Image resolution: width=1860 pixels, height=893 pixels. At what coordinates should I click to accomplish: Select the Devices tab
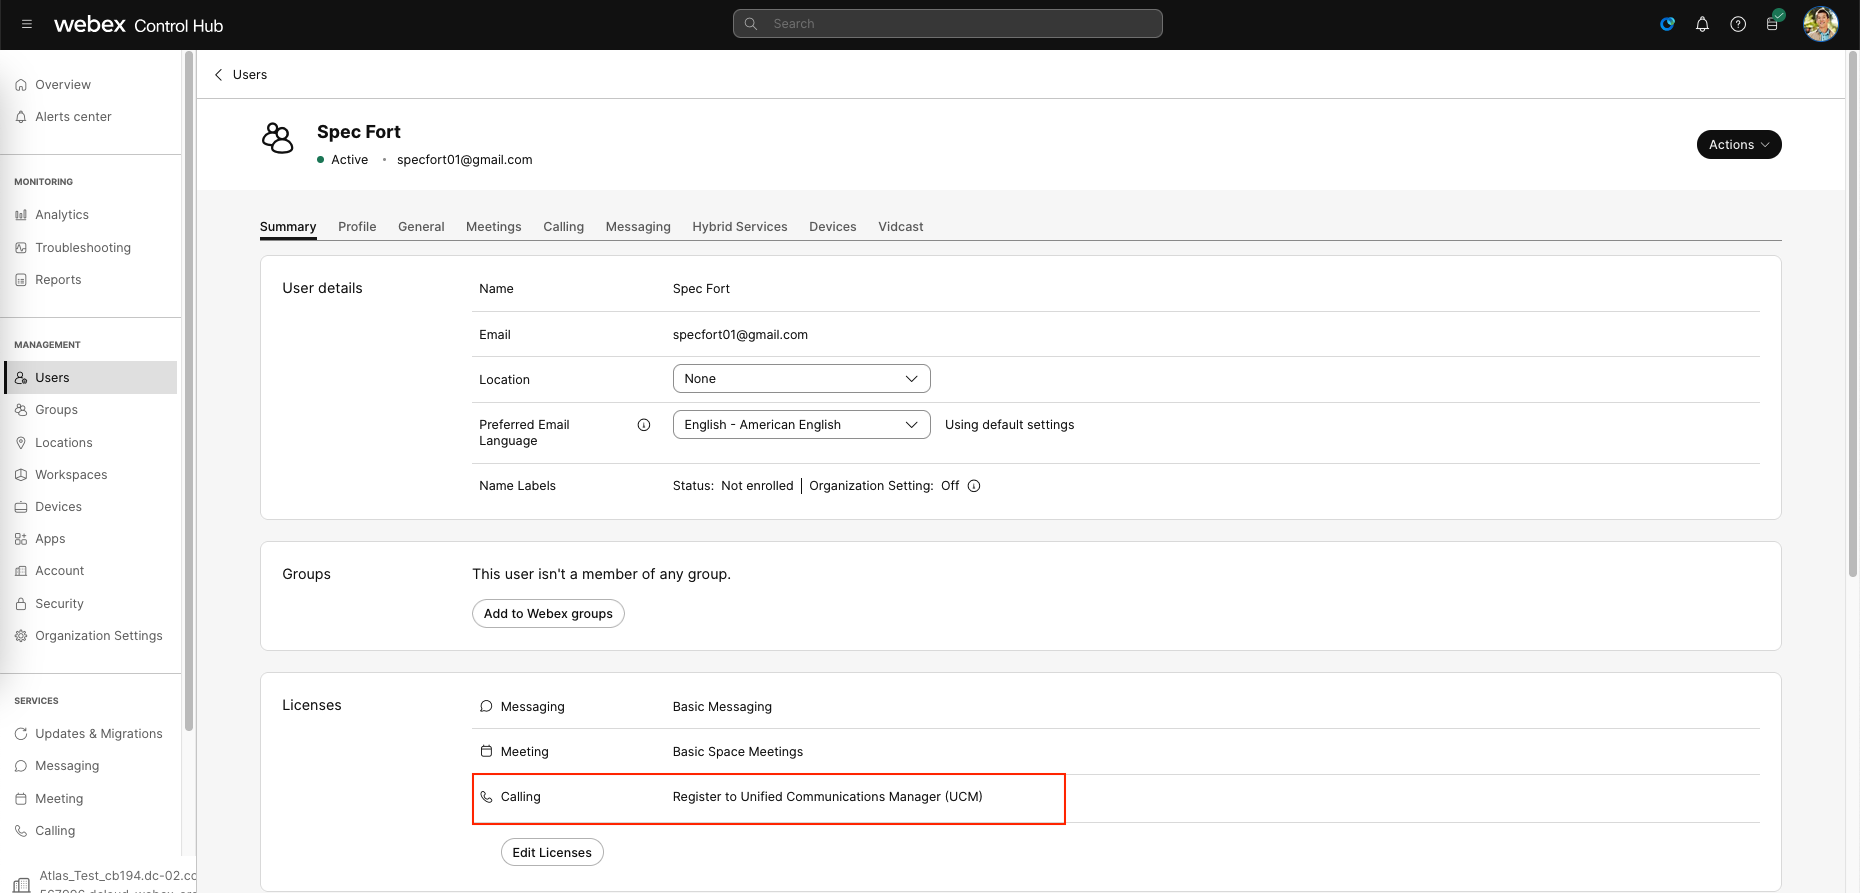(x=832, y=227)
